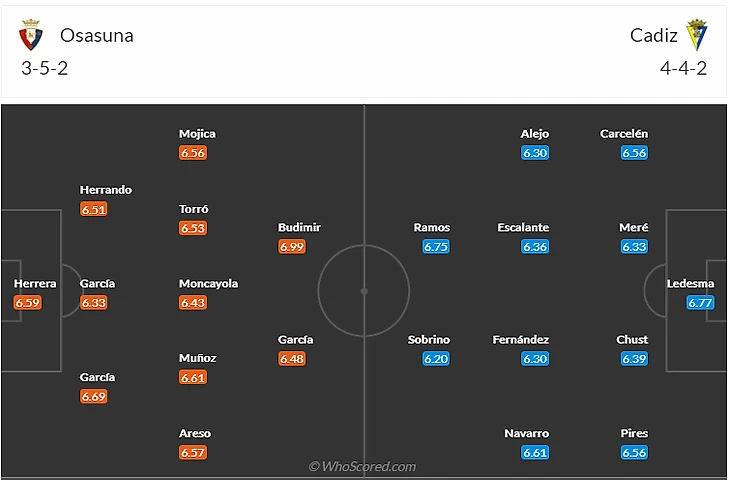Screen dimensions: 730x480
Task: Click Osasuna's 3-5-2 formation label
Action: click(x=44, y=69)
